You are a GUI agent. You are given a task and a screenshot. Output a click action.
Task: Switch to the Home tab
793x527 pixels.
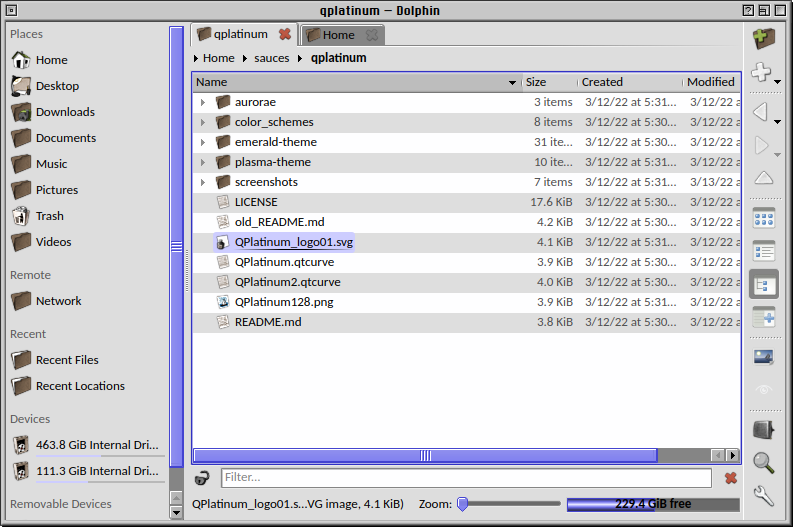(x=343, y=35)
